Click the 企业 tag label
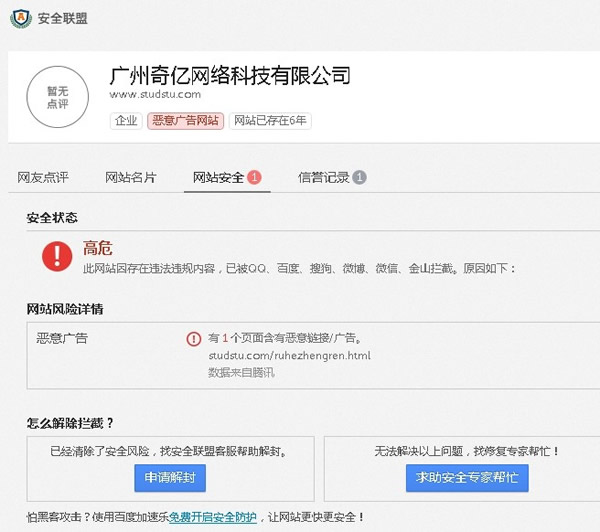 pos(125,121)
